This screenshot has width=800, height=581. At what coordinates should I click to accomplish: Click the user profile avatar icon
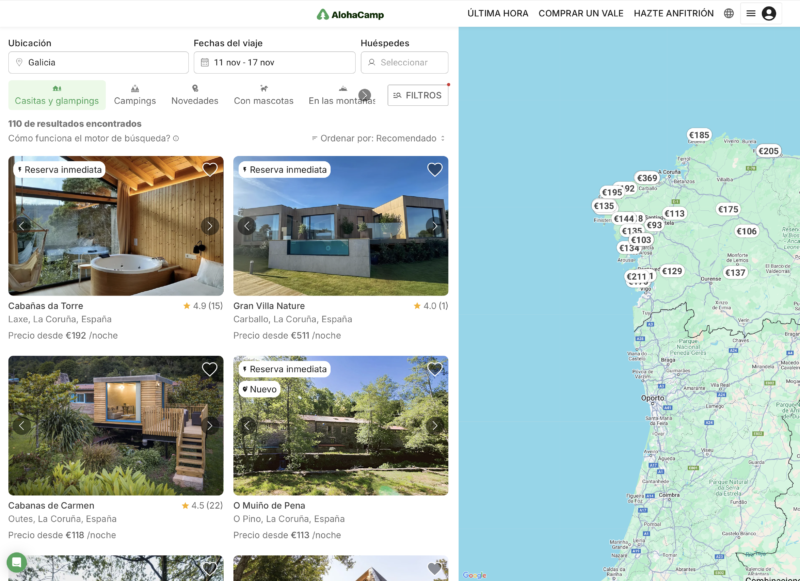click(x=768, y=14)
